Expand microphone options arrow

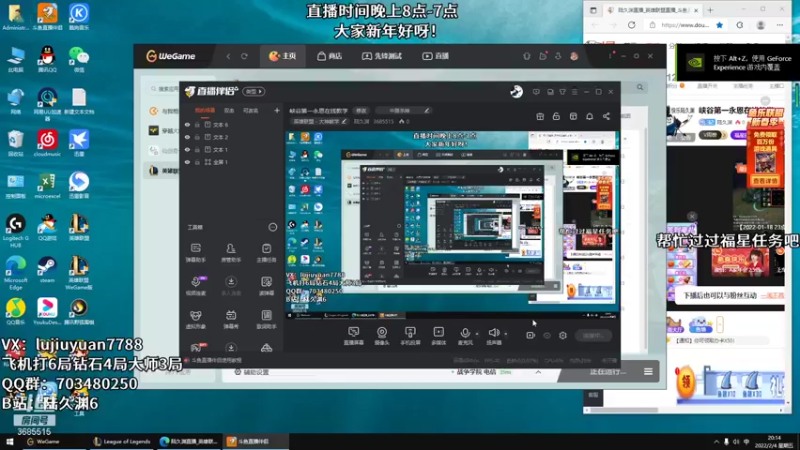(477, 334)
